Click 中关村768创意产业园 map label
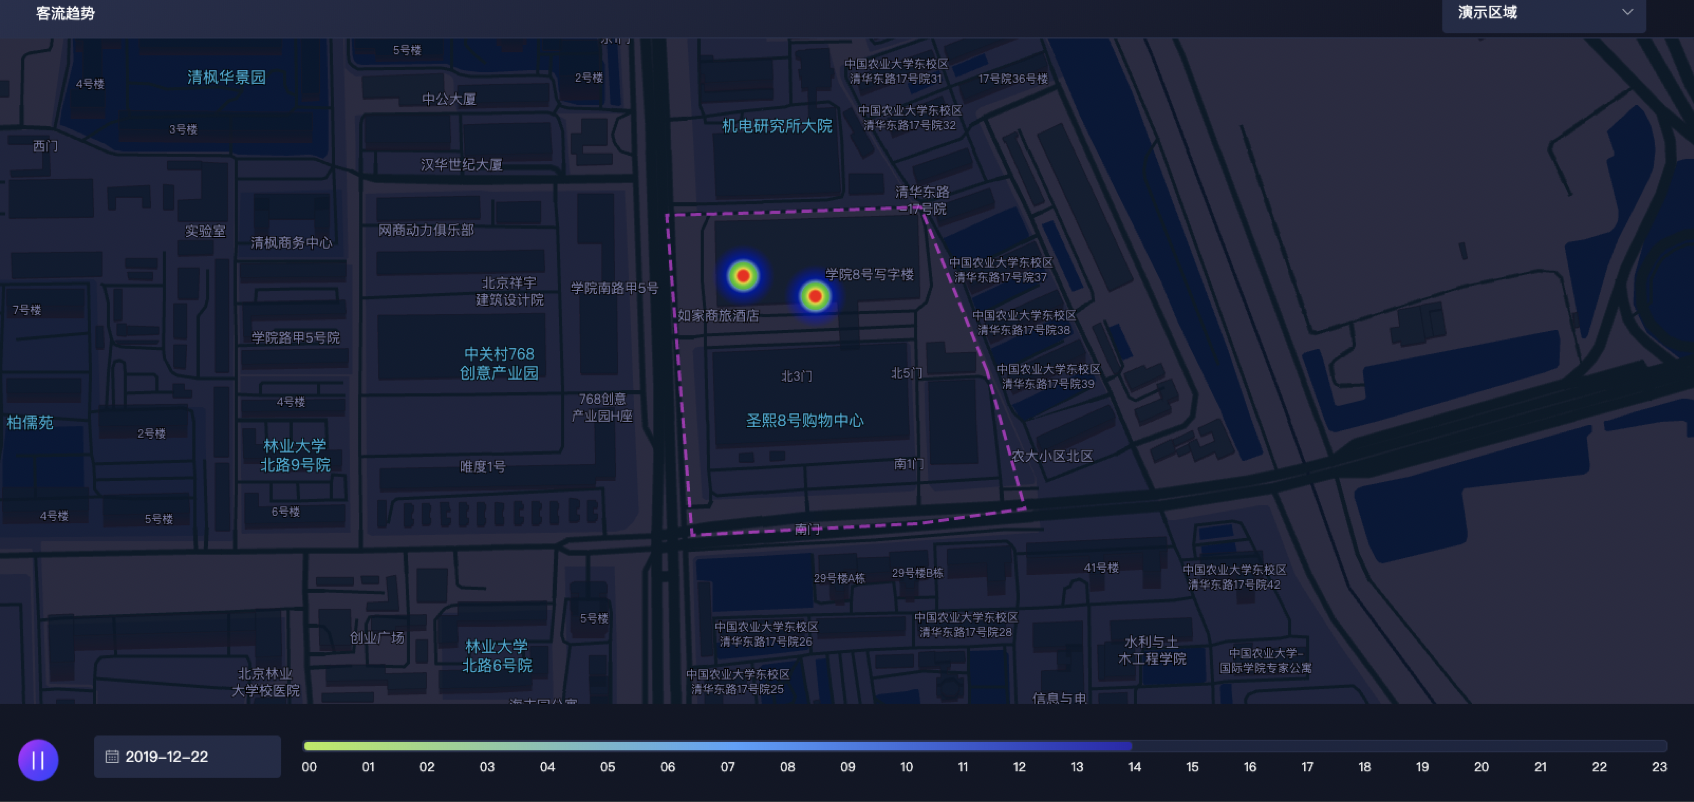1694x802 pixels. pyautogui.click(x=499, y=363)
